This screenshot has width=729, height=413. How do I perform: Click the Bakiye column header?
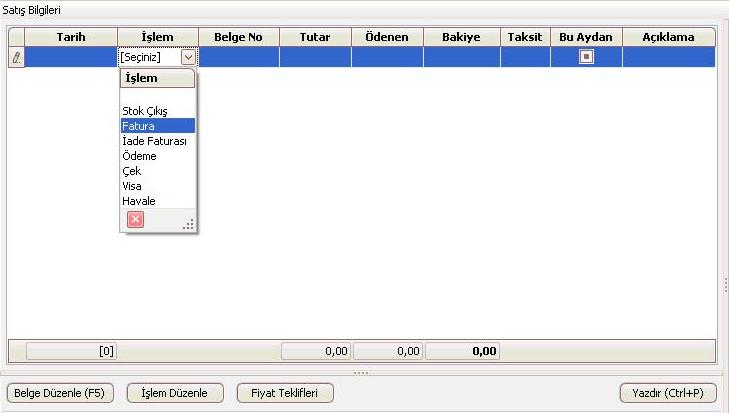click(462, 37)
